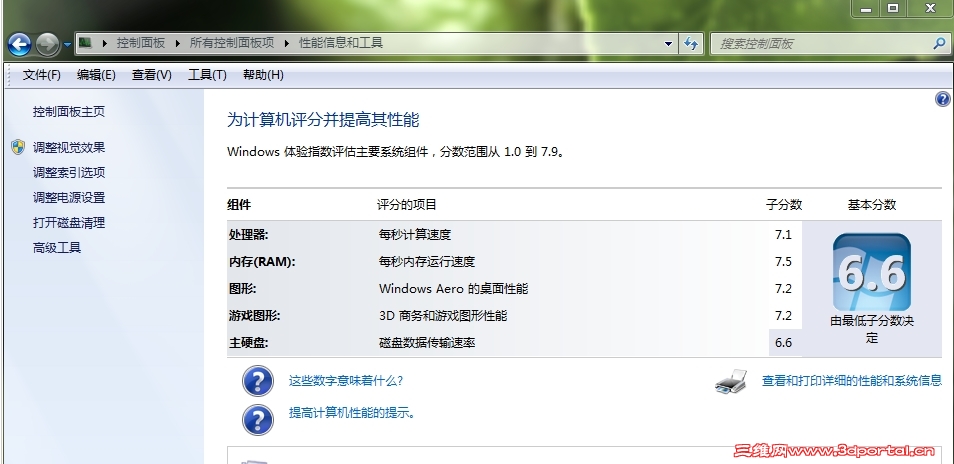Open 高级工具 link
This screenshot has width=954, height=464.
(x=57, y=248)
